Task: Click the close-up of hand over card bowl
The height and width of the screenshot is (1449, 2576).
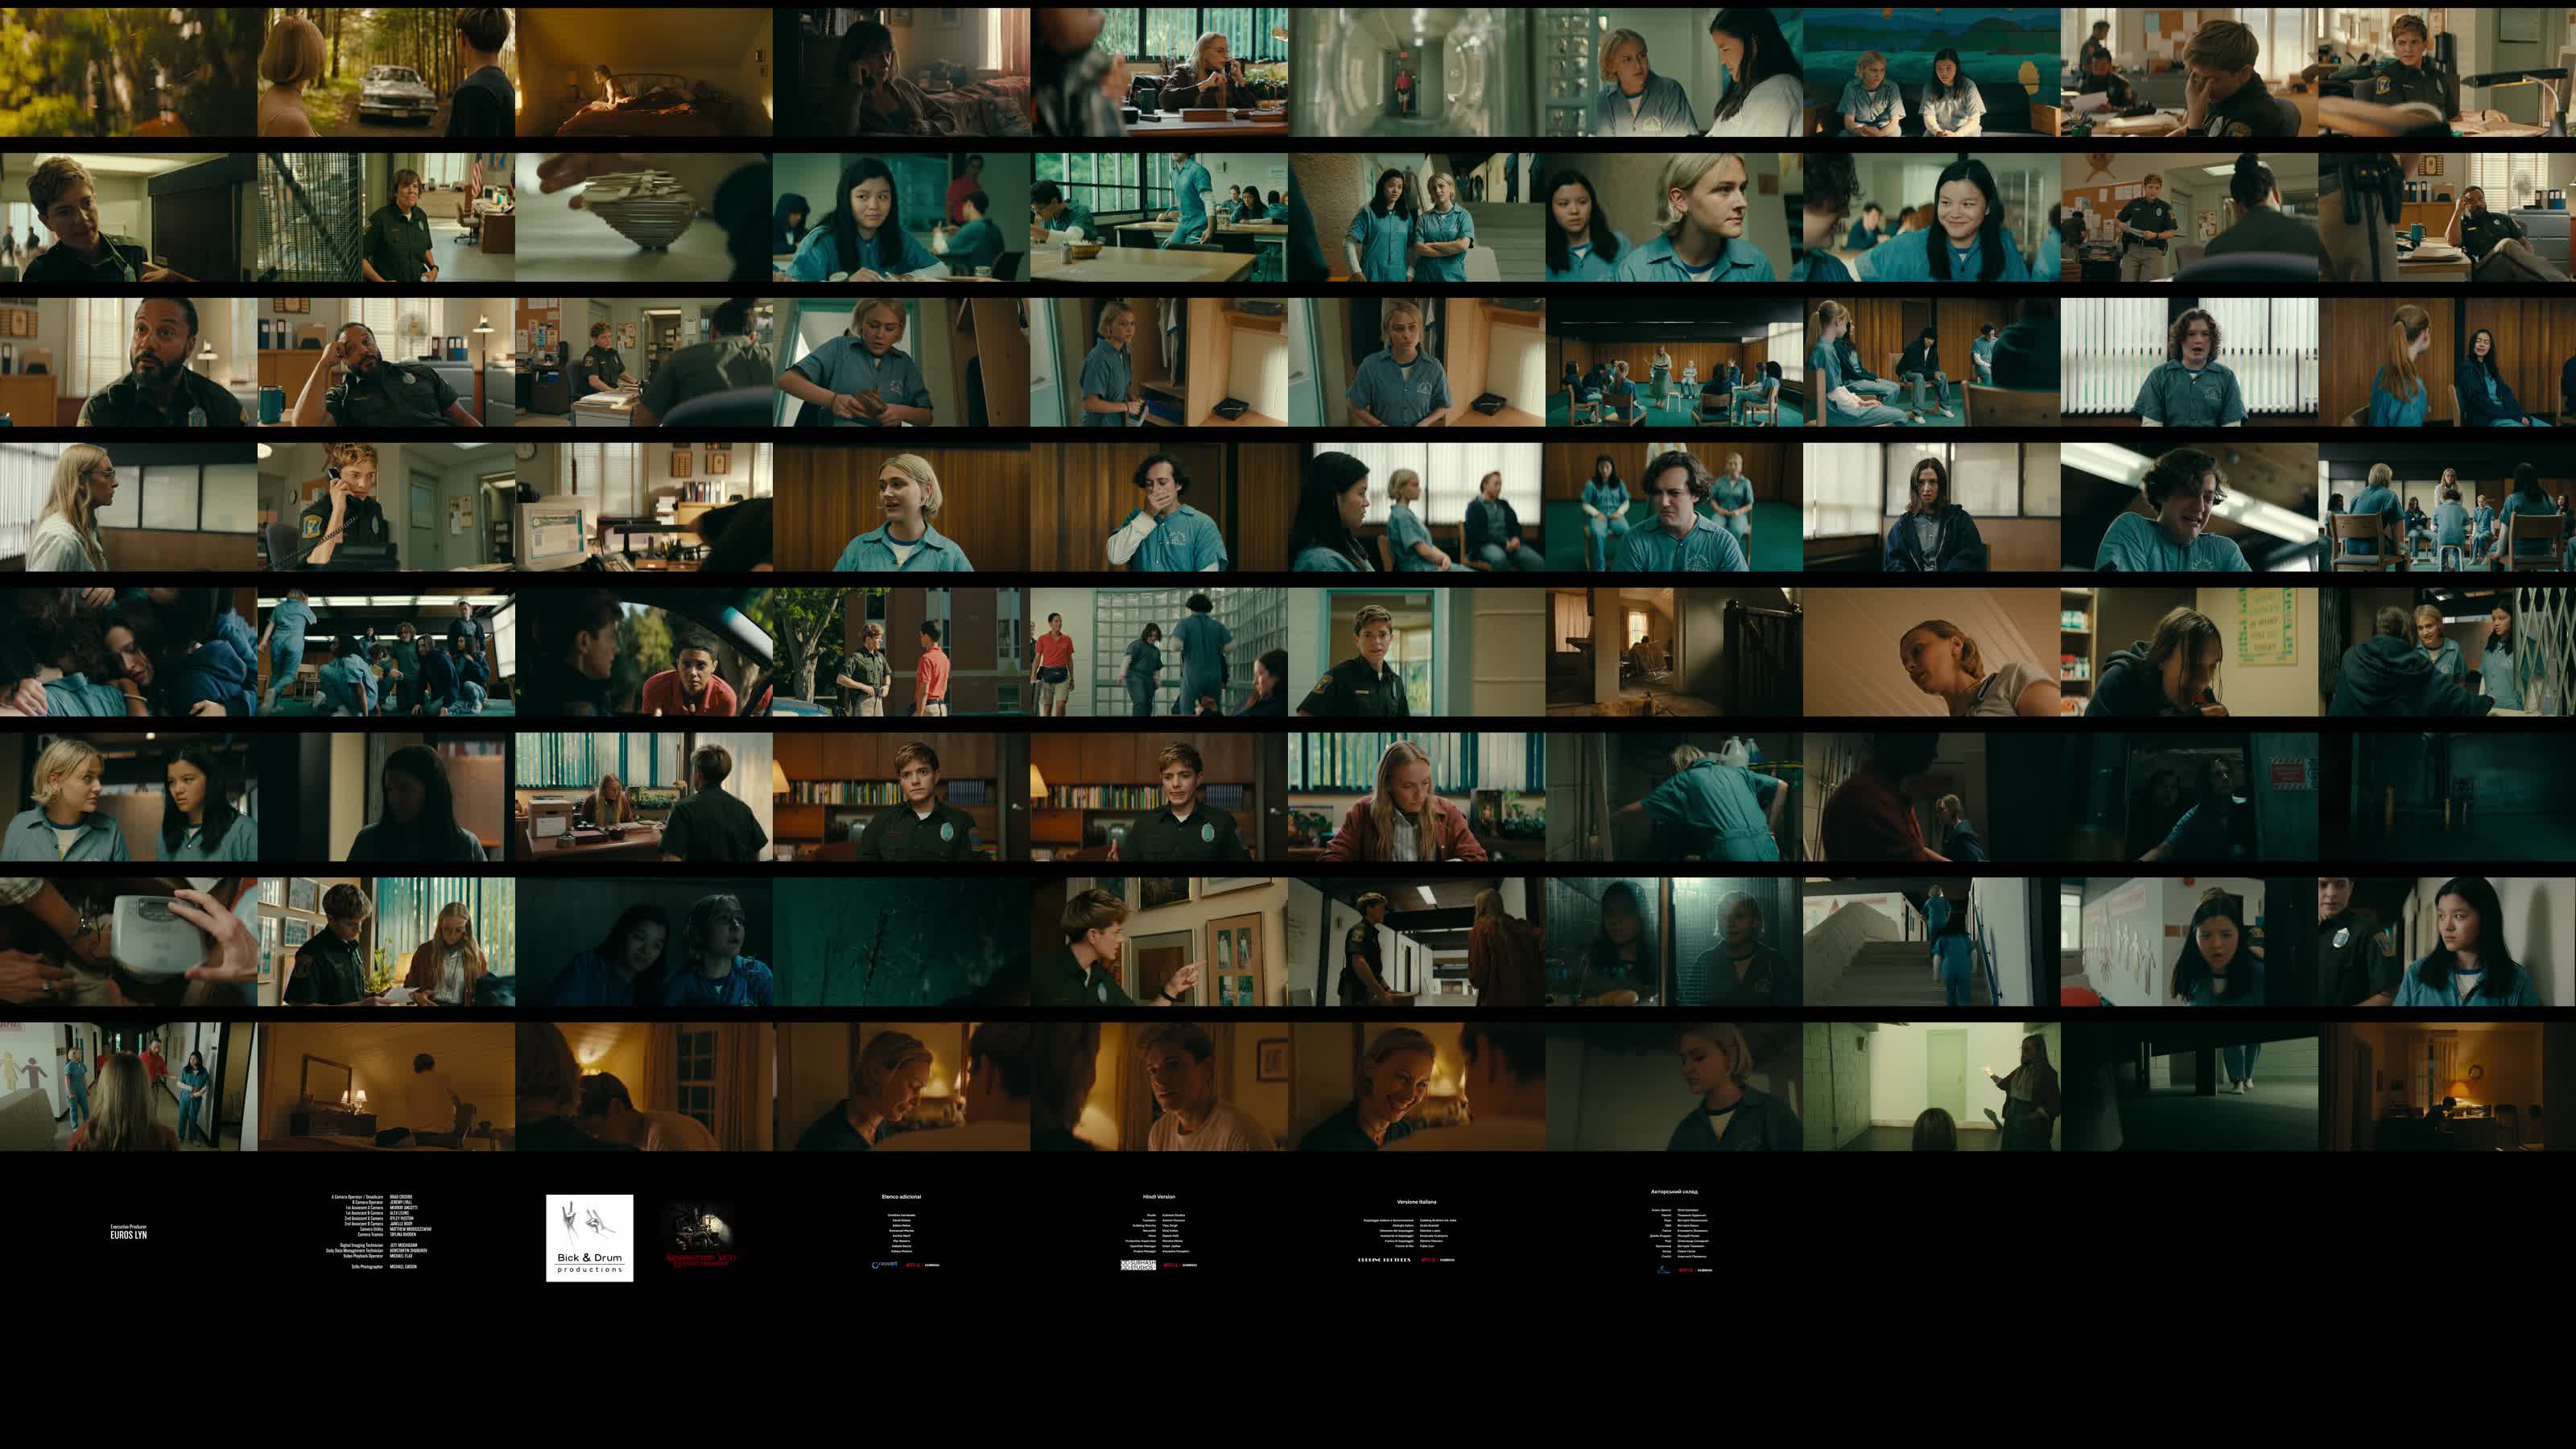Action: coord(643,217)
